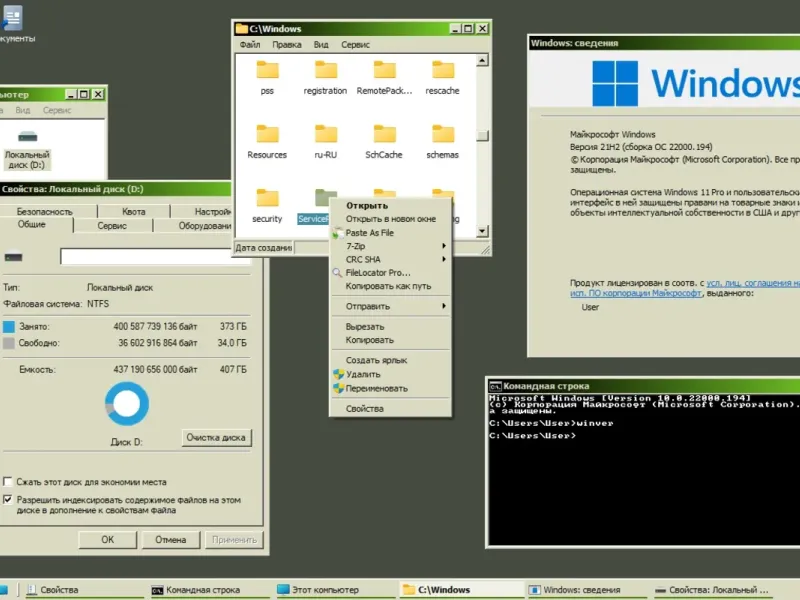This screenshot has width=800, height=600.
Task: Open Сервис menu in Этот компьютер window
Action: pyautogui.click(x=57, y=110)
